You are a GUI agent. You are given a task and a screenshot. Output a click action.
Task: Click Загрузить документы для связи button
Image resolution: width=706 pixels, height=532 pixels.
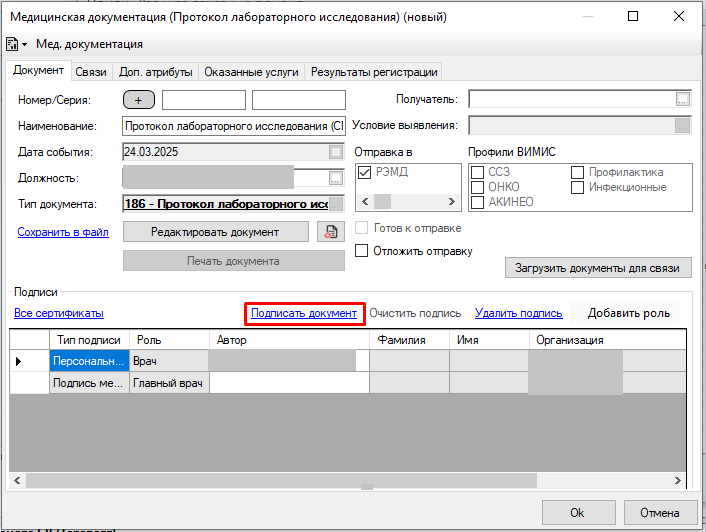(x=598, y=268)
